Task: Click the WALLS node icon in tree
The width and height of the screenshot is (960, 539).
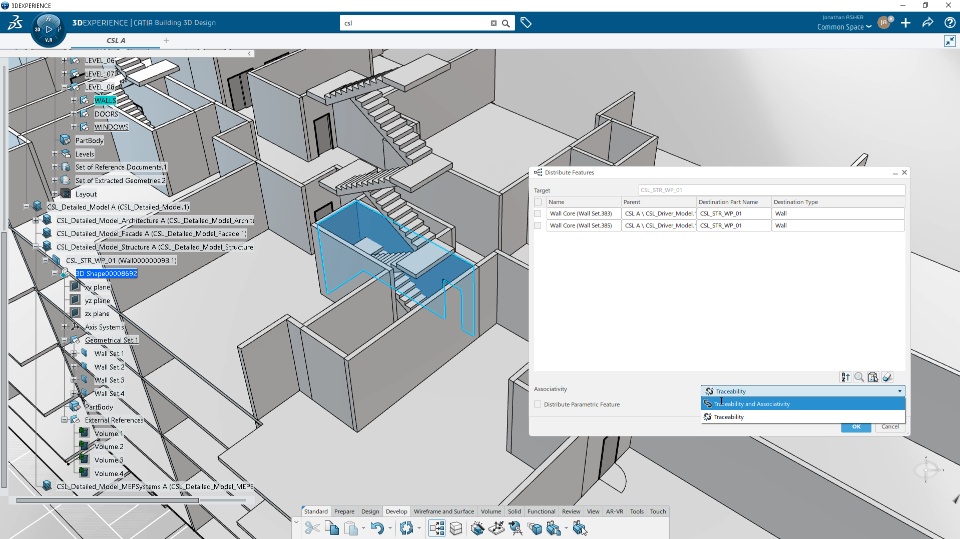Action: tap(84, 100)
